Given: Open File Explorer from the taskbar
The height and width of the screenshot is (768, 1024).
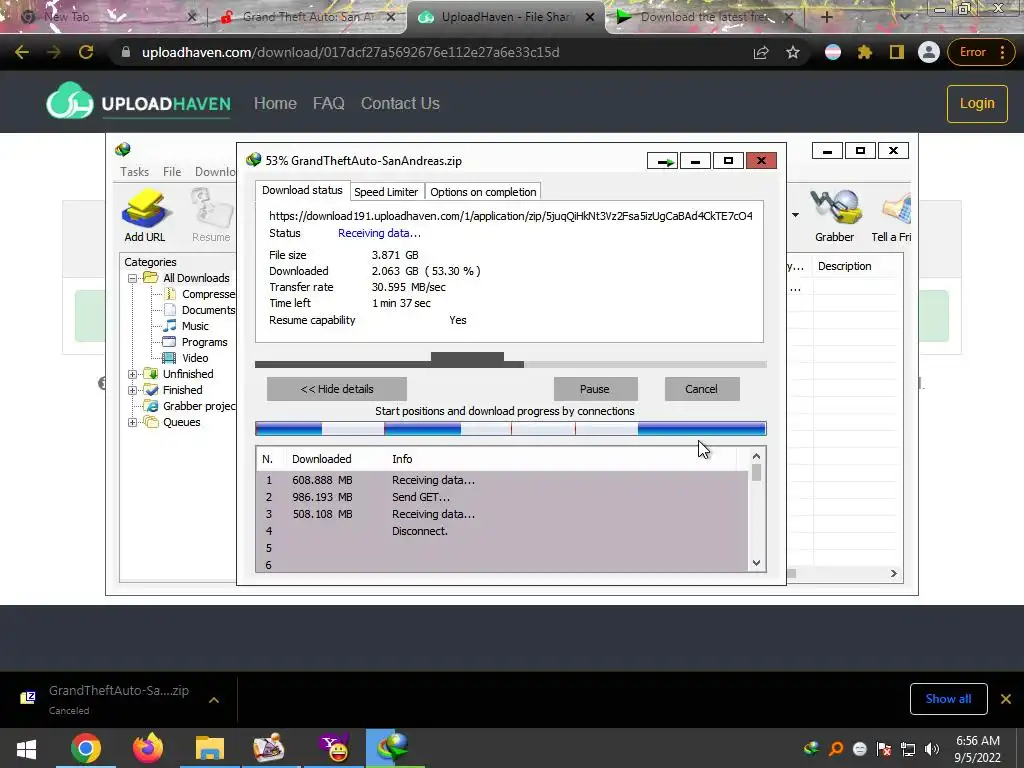Looking at the screenshot, I should click(x=210, y=748).
